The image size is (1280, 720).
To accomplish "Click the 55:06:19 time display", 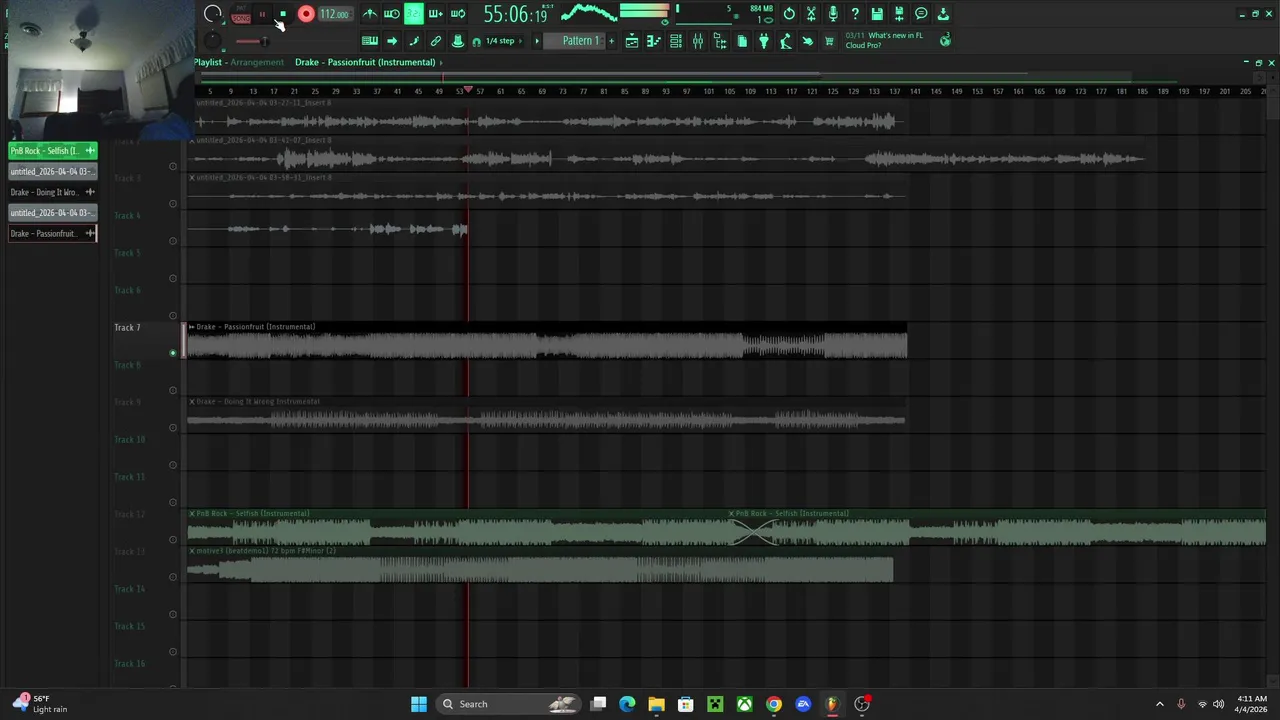I will tap(515, 14).
